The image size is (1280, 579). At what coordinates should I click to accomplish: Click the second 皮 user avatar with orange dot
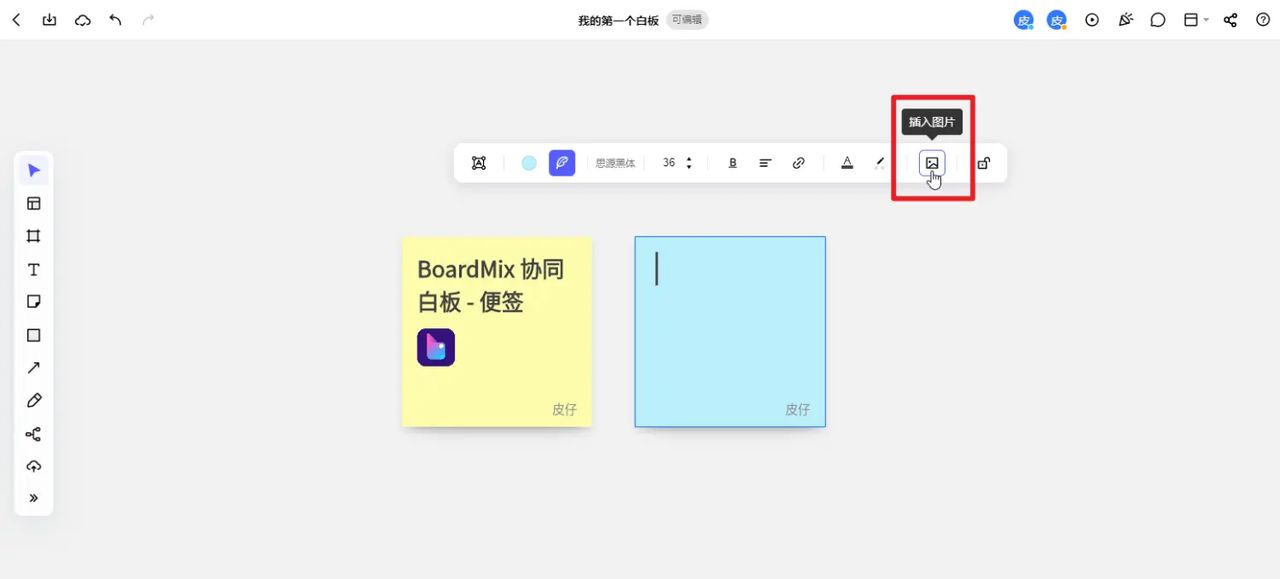(1057, 20)
